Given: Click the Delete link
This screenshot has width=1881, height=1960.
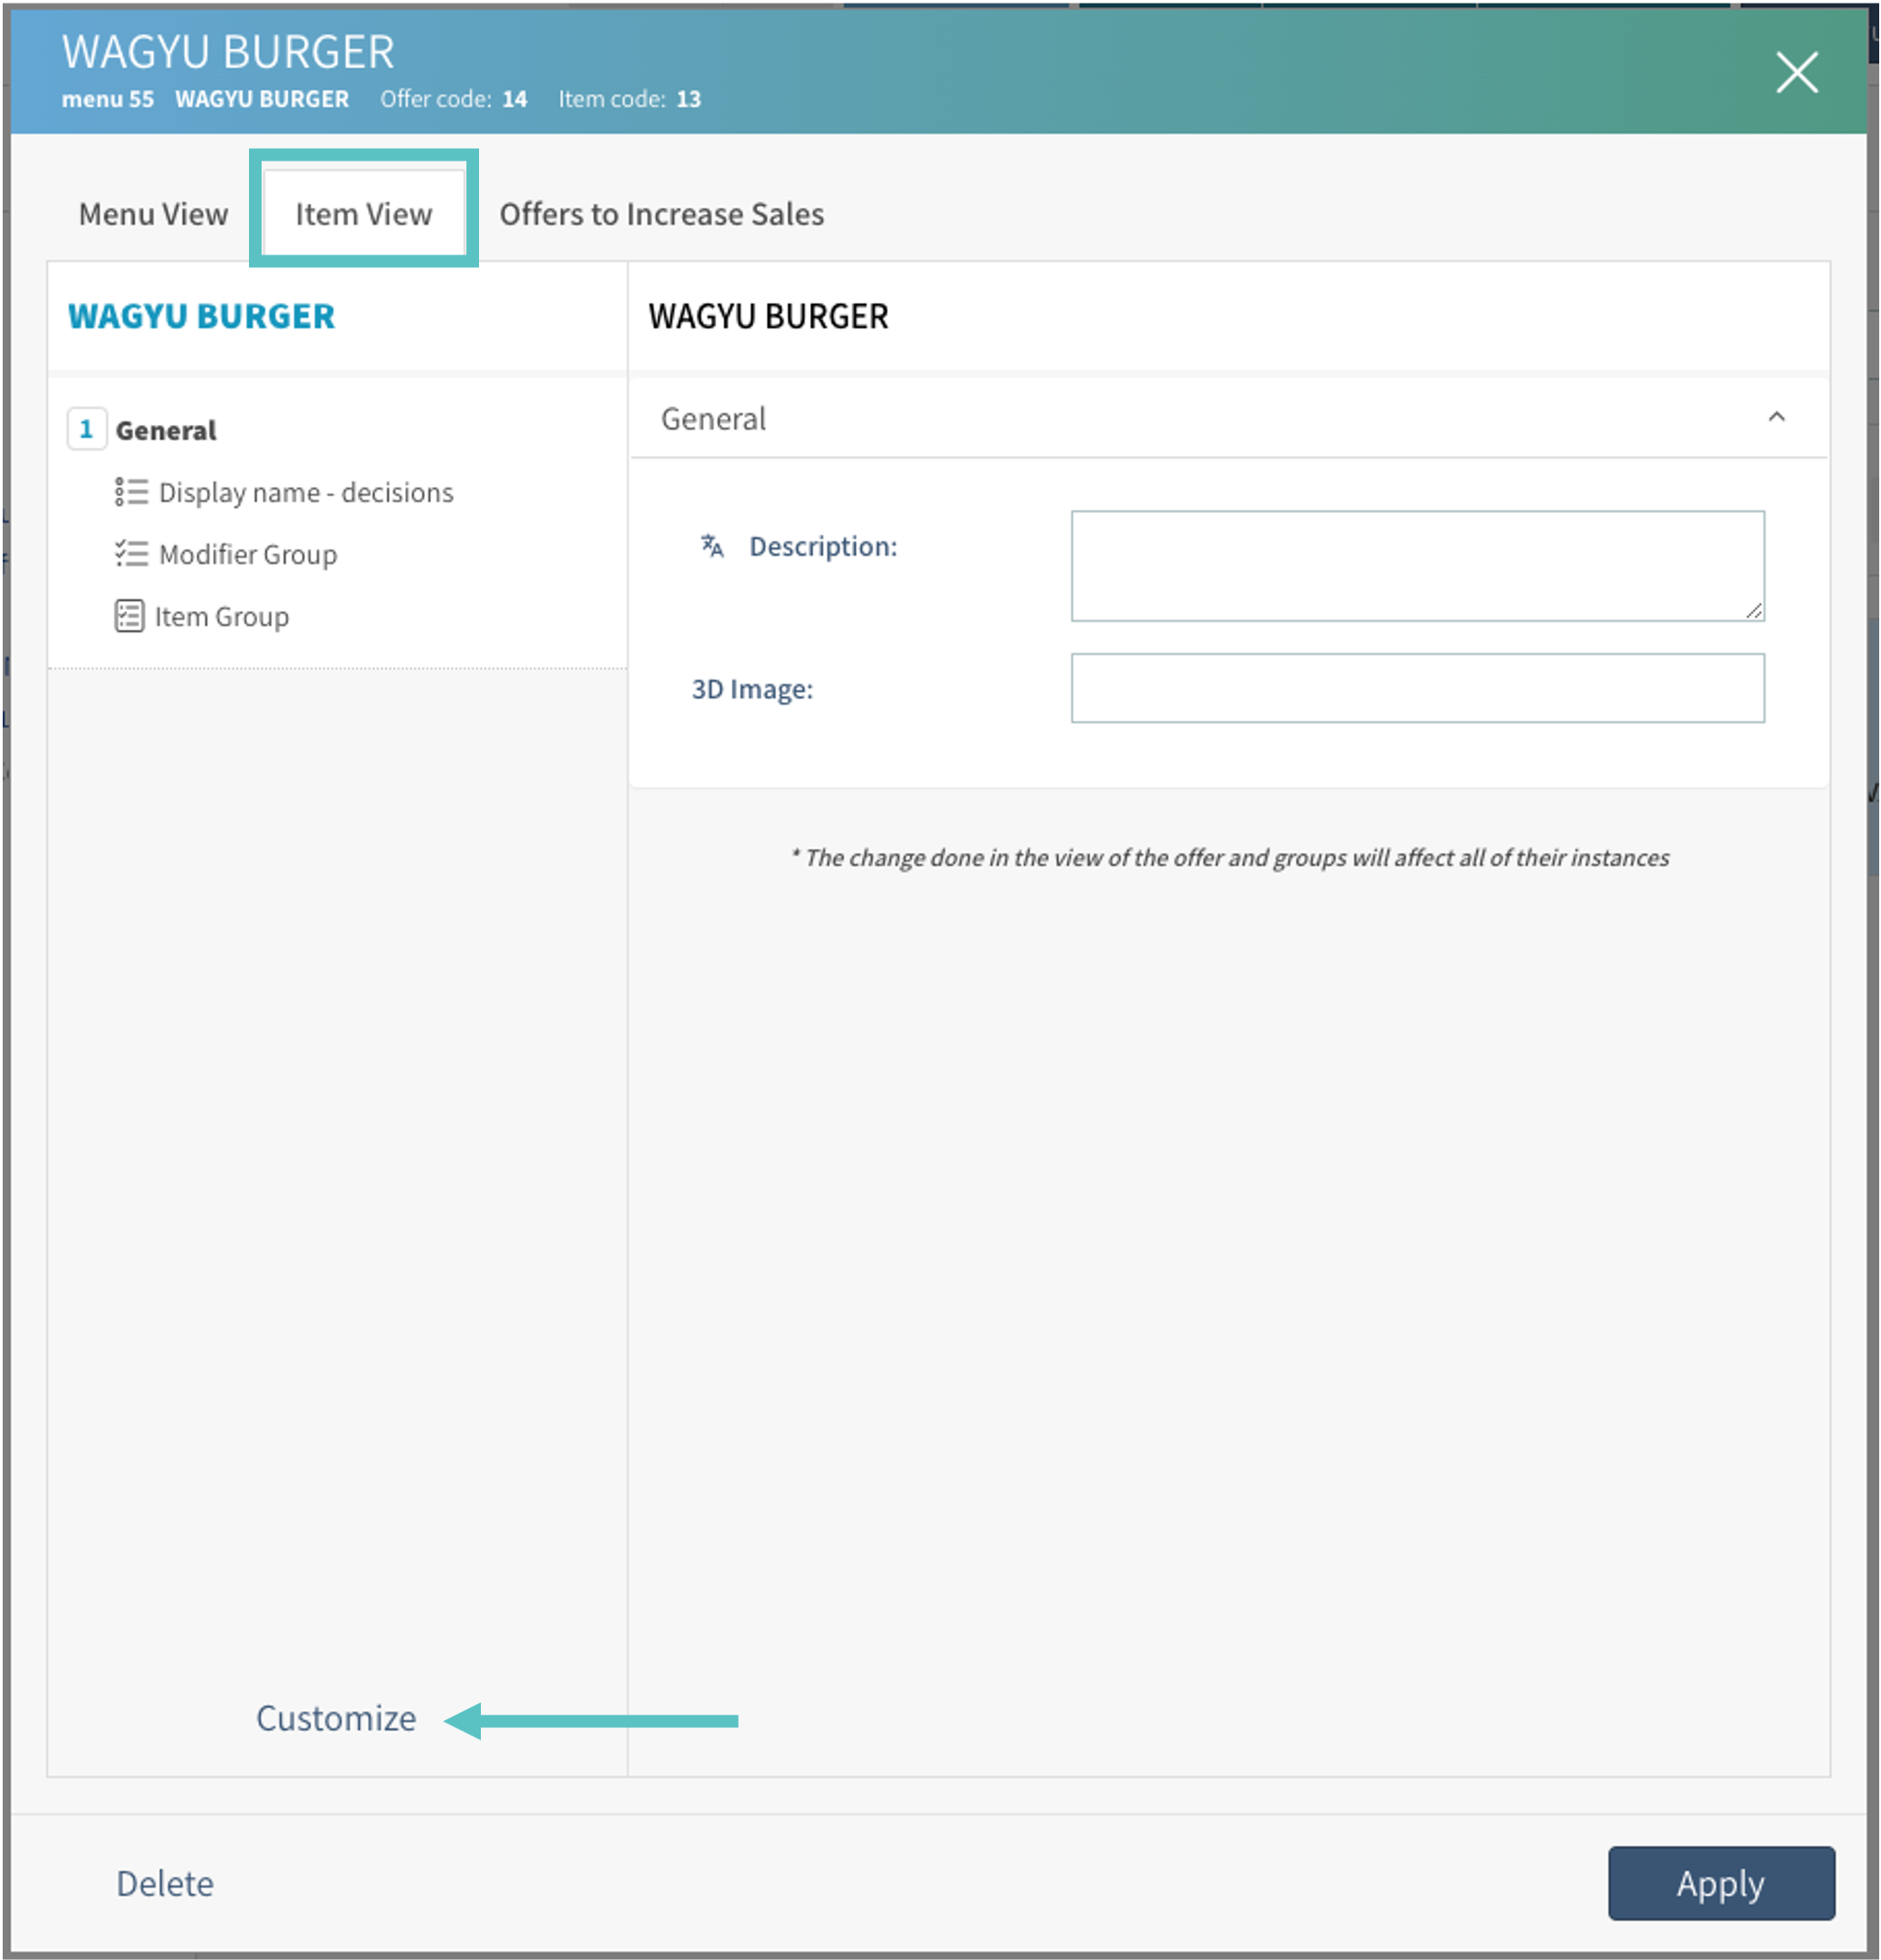Looking at the screenshot, I should (x=165, y=1883).
